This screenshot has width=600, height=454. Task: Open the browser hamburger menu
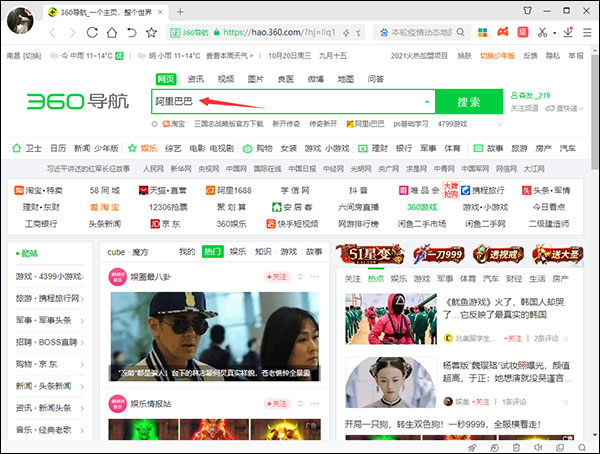pyautogui.click(x=587, y=33)
